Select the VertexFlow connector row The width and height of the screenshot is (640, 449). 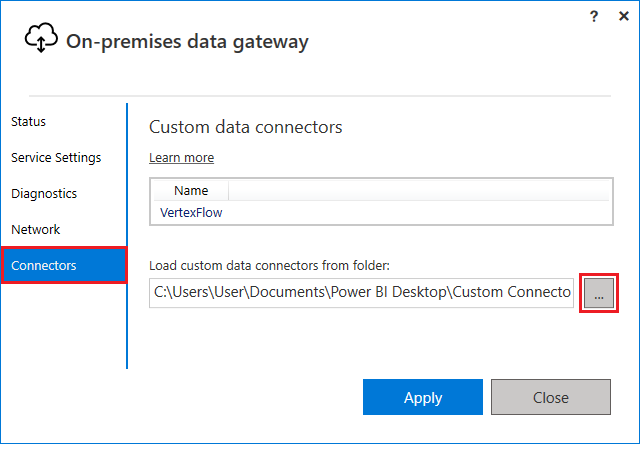pos(189,212)
